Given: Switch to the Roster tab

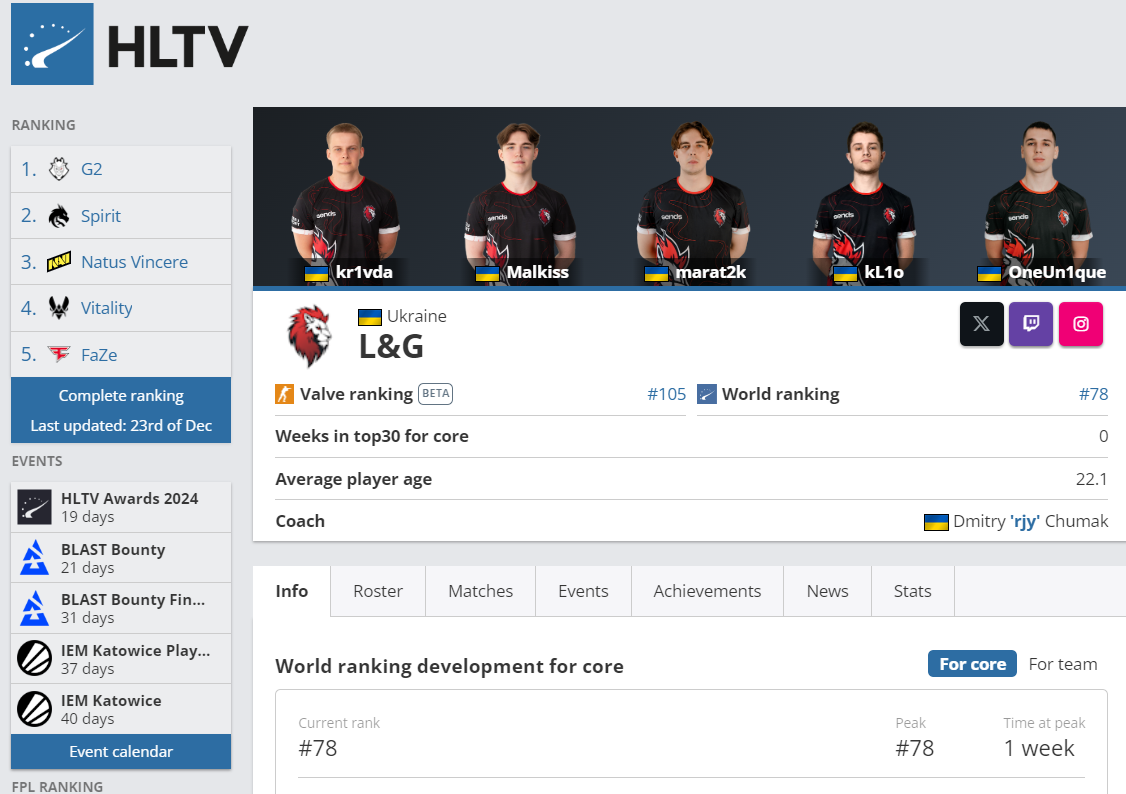Looking at the screenshot, I should [x=378, y=591].
